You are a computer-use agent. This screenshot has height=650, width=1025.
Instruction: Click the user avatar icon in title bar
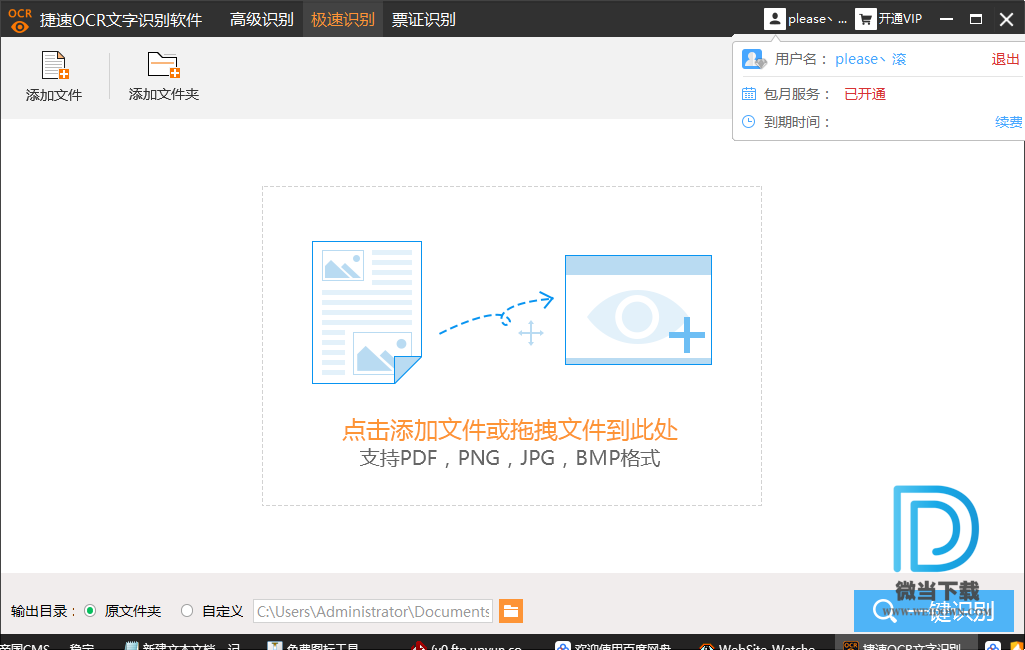coord(774,19)
